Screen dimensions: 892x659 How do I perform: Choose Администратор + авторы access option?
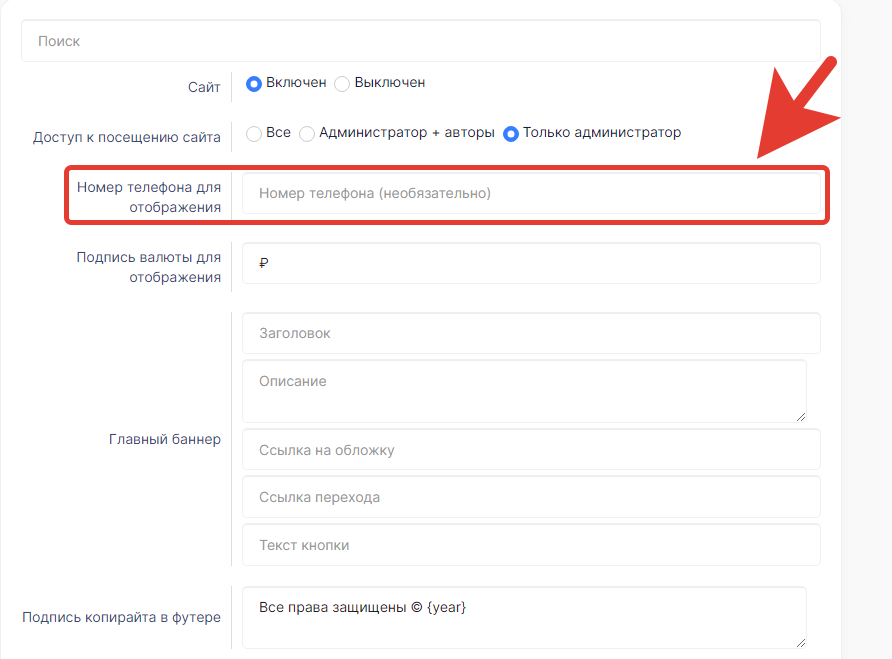[307, 134]
